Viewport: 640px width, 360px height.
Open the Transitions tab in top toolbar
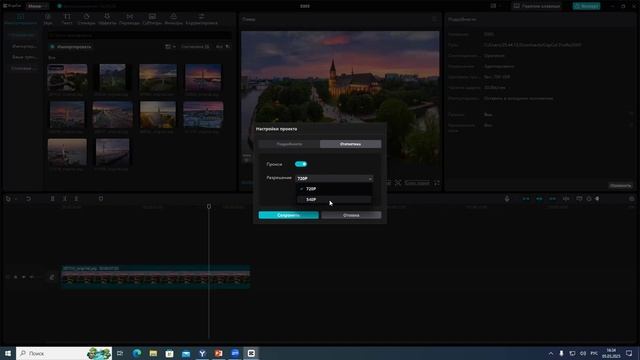(129, 19)
